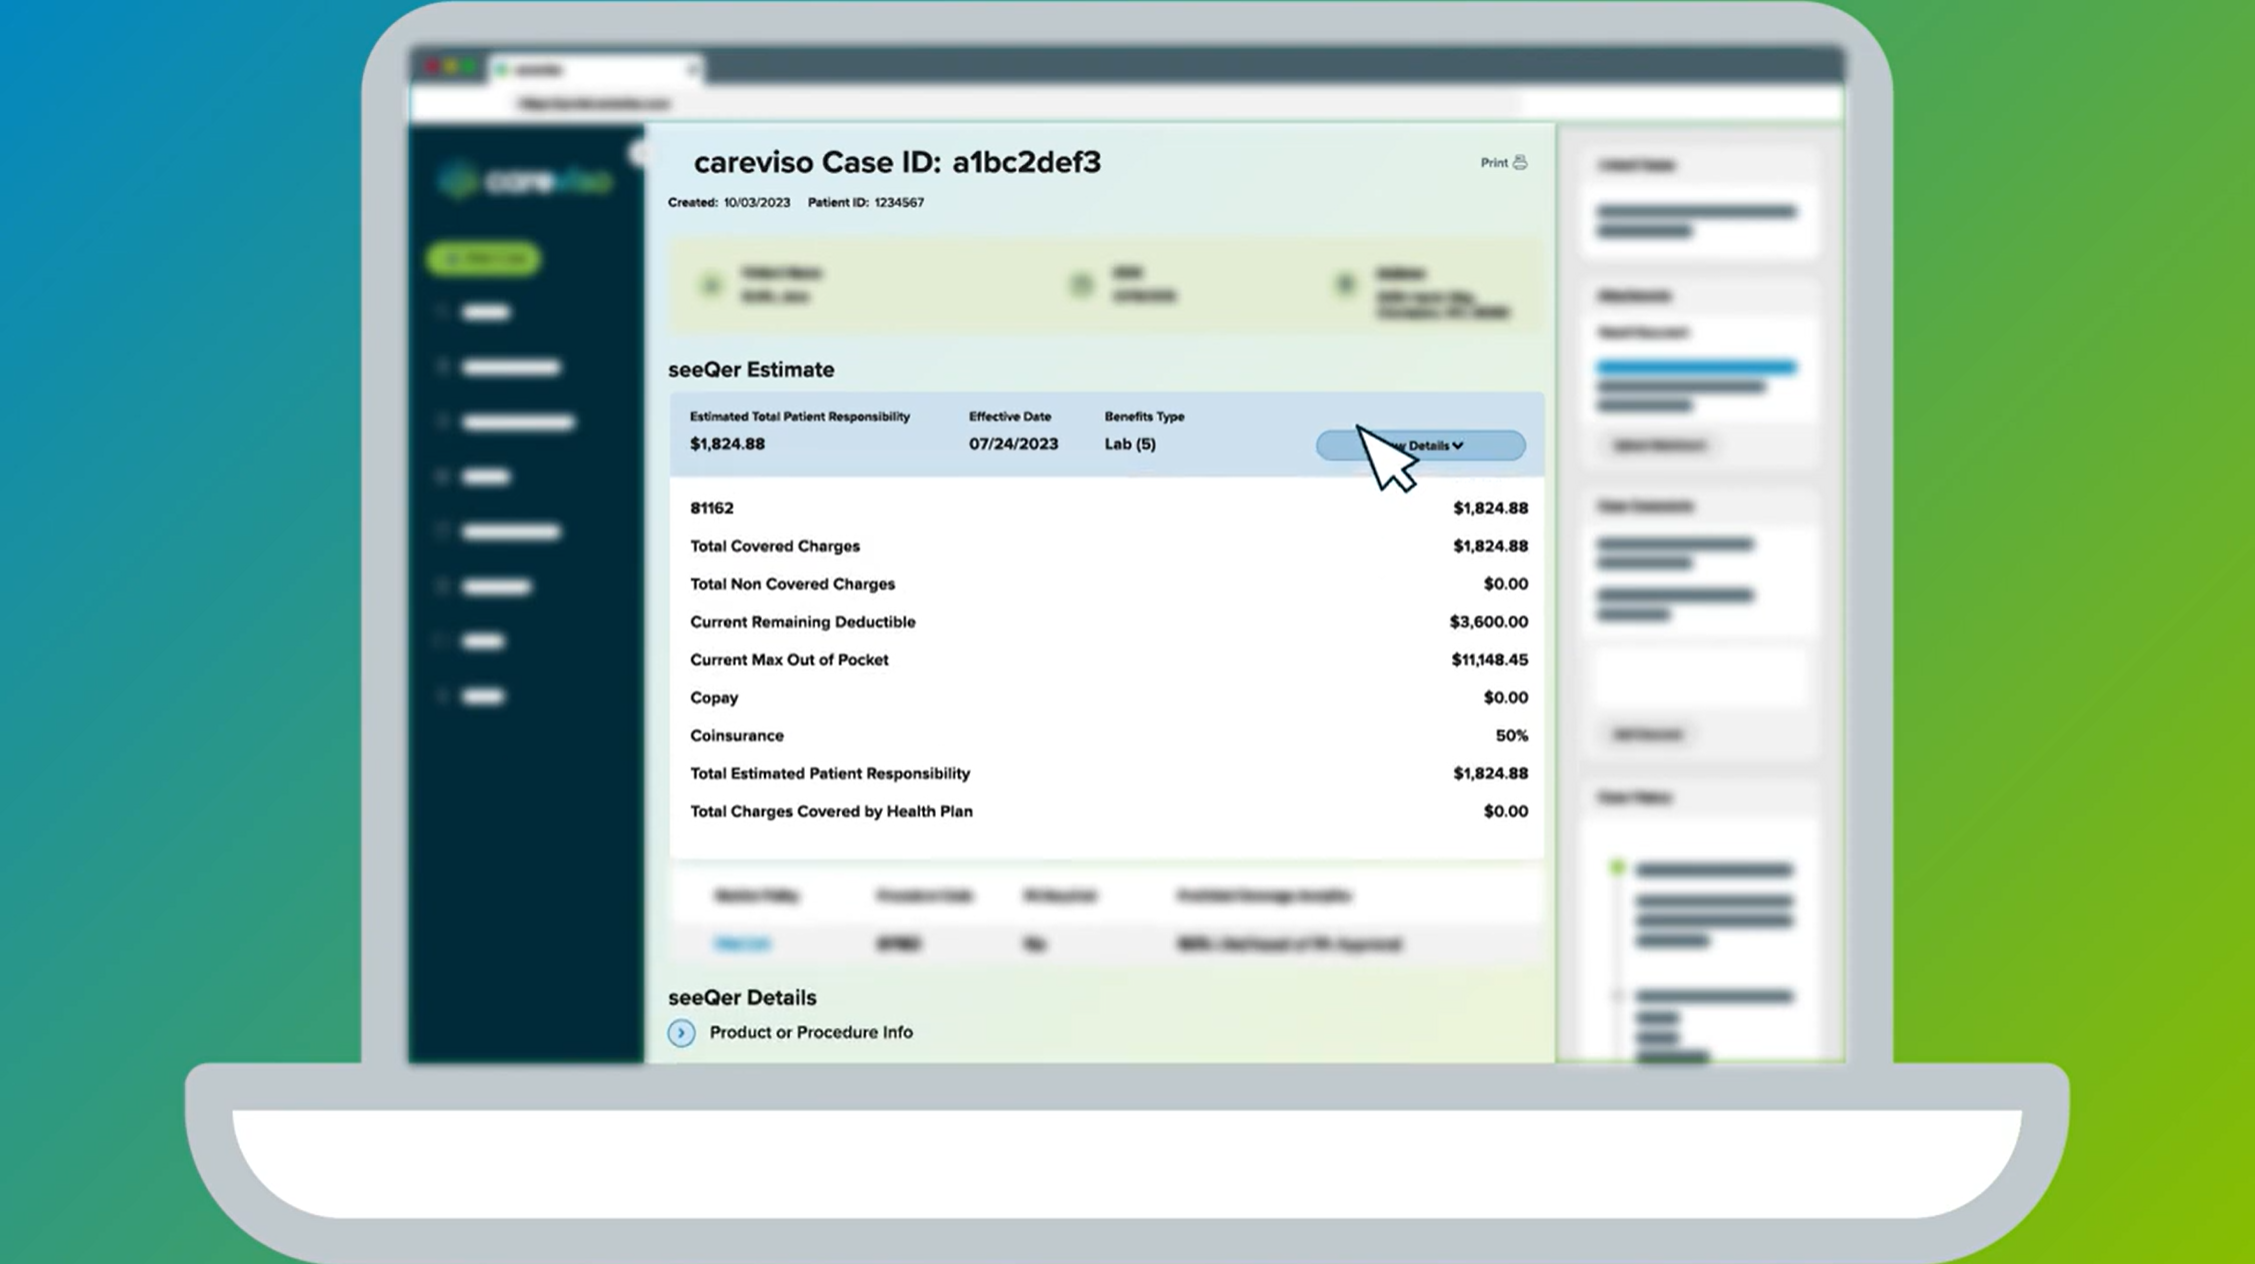
Task: Click the green button in the sidebar
Action: point(483,258)
